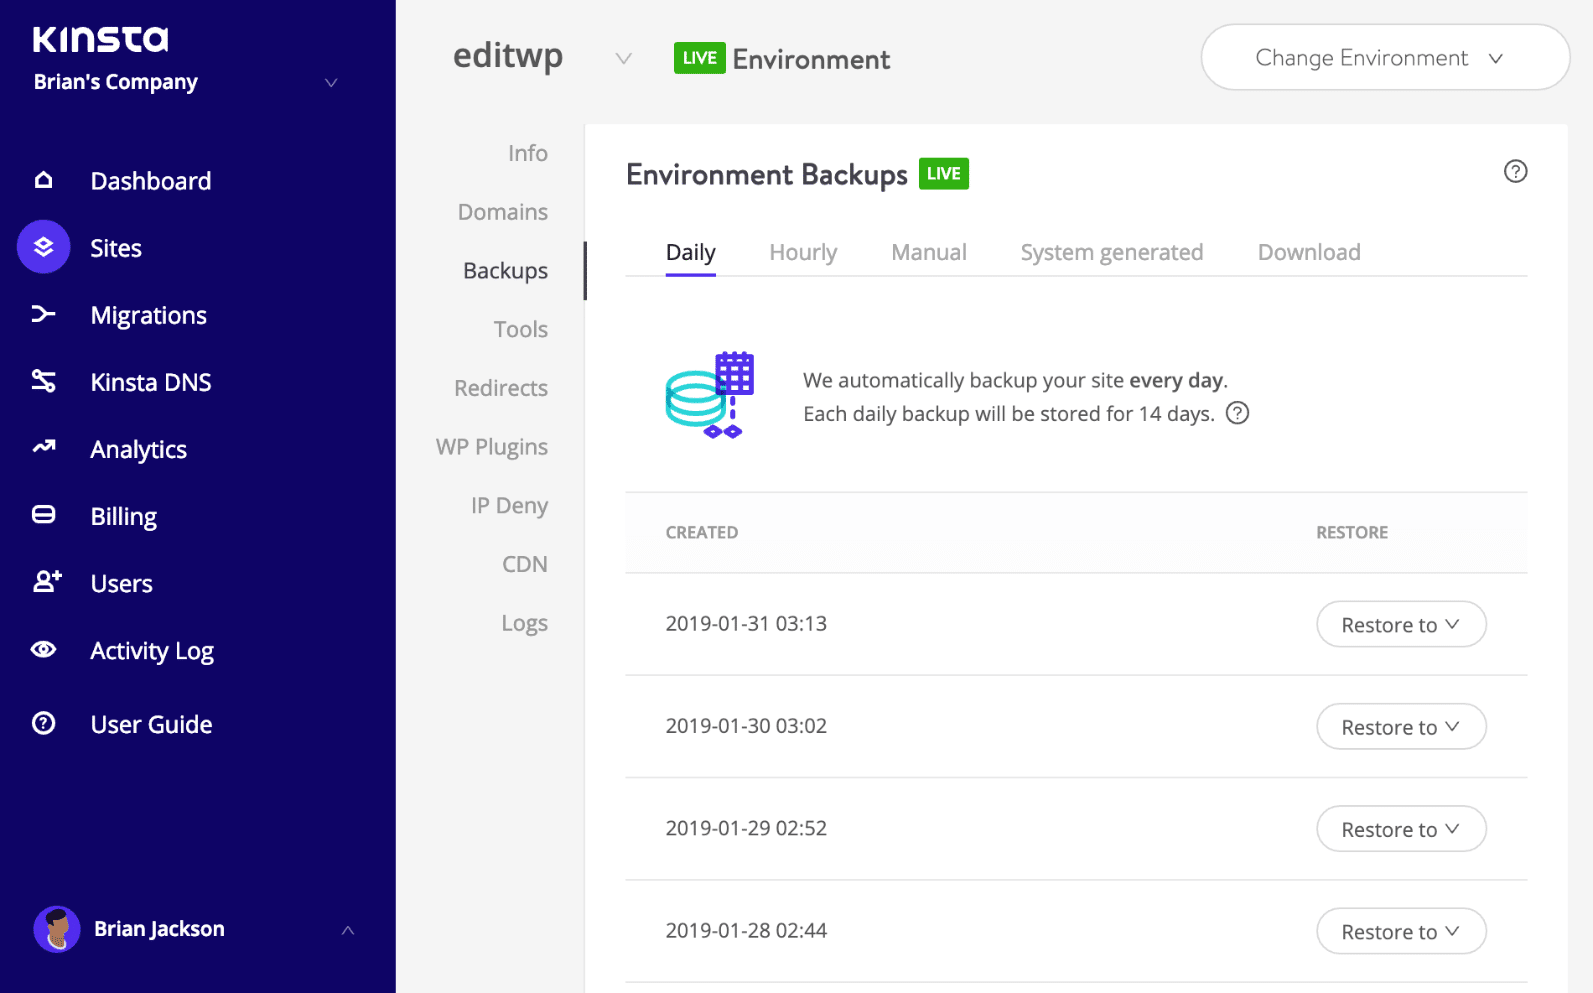Click the editwp site name
The image size is (1593, 993).
pyautogui.click(x=508, y=56)
